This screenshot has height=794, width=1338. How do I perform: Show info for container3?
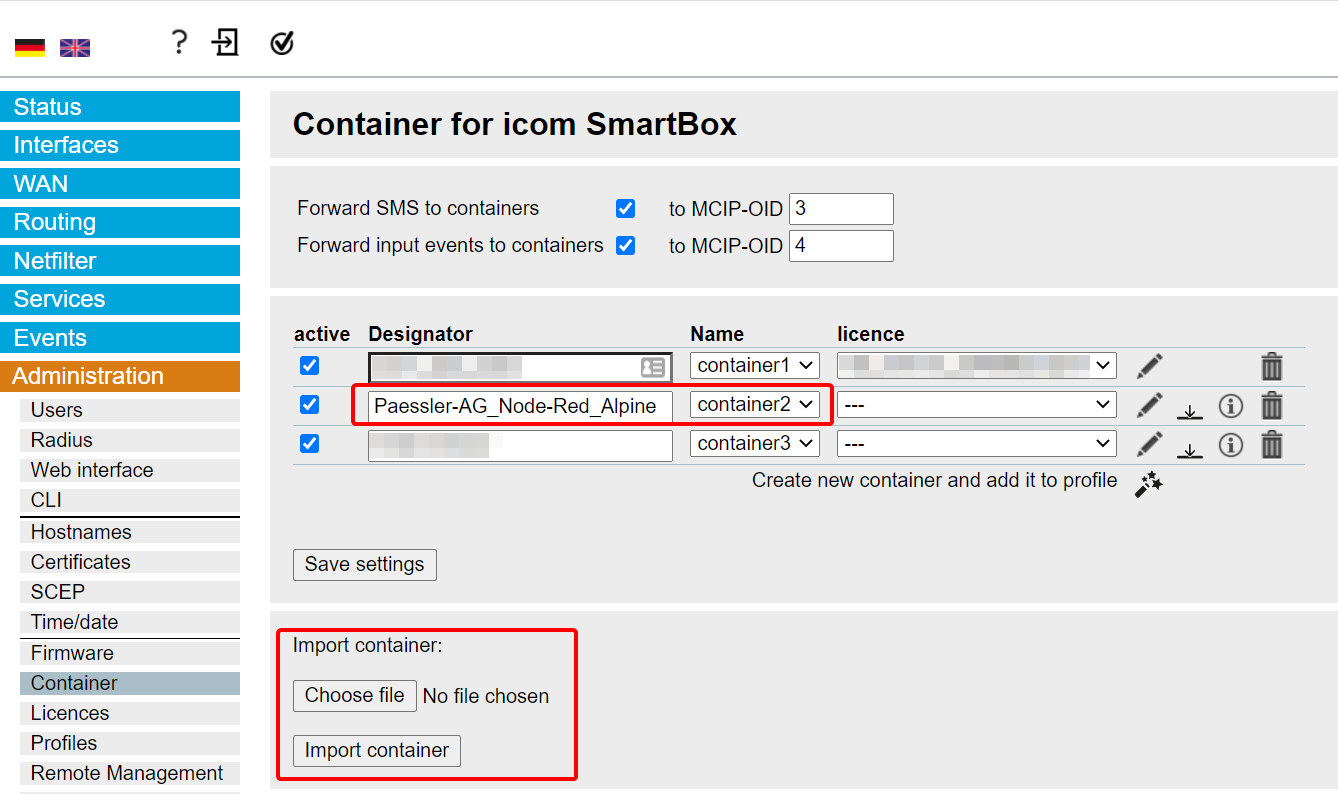coord(1230,444)
